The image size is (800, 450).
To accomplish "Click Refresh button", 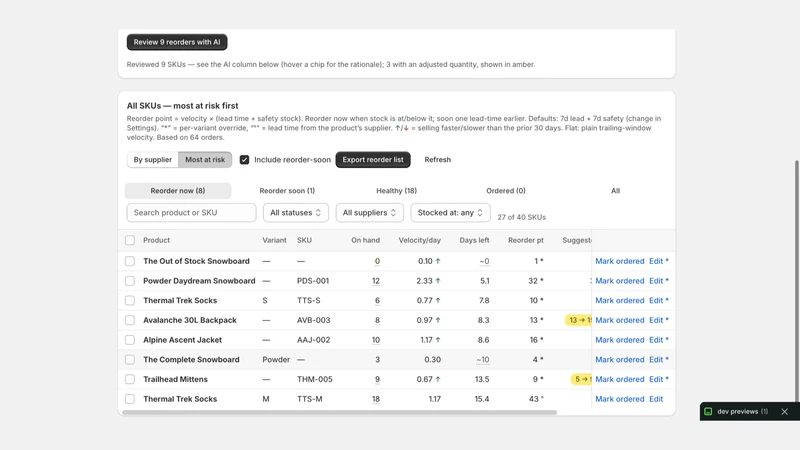I will click(x=438, y=160).
